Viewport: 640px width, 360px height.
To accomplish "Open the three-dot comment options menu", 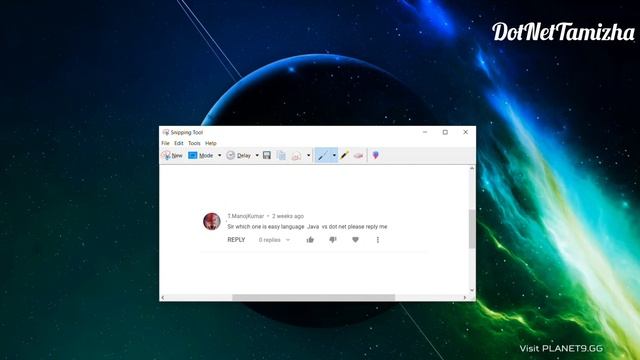I will tap(378, 240).
